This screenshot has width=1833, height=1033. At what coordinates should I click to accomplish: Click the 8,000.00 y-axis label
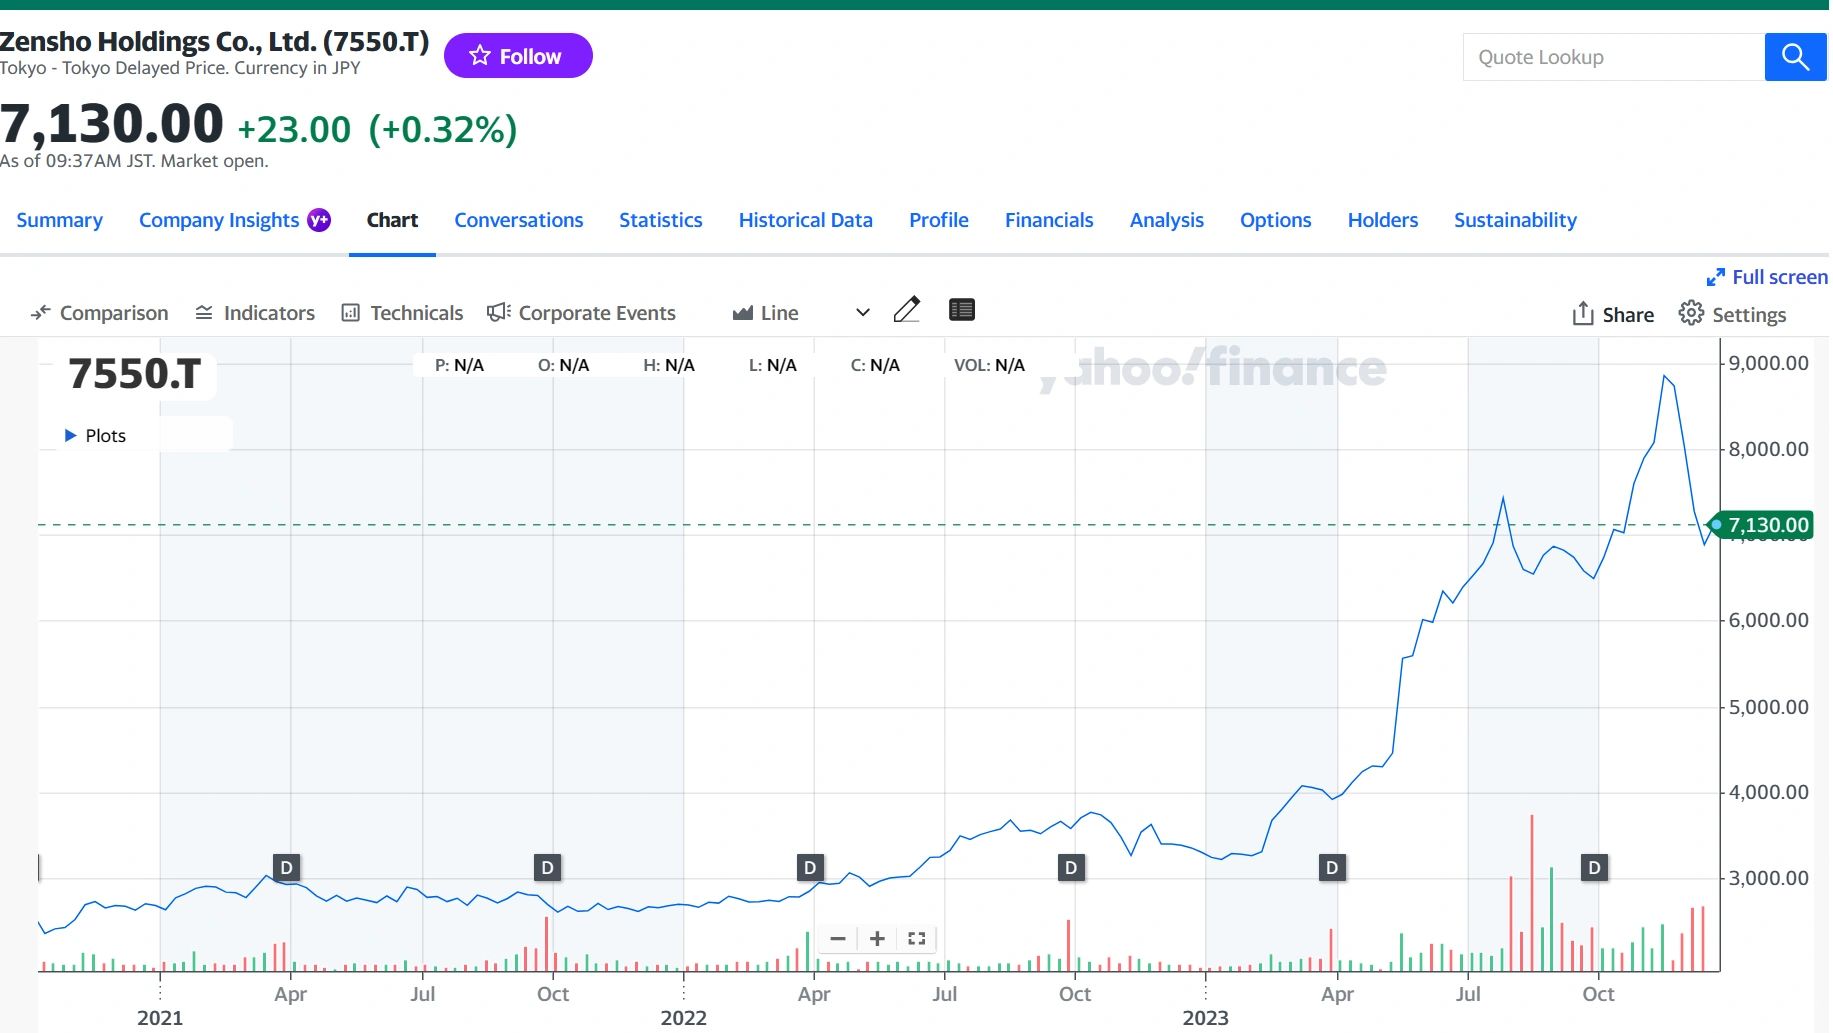(1769, 449)
